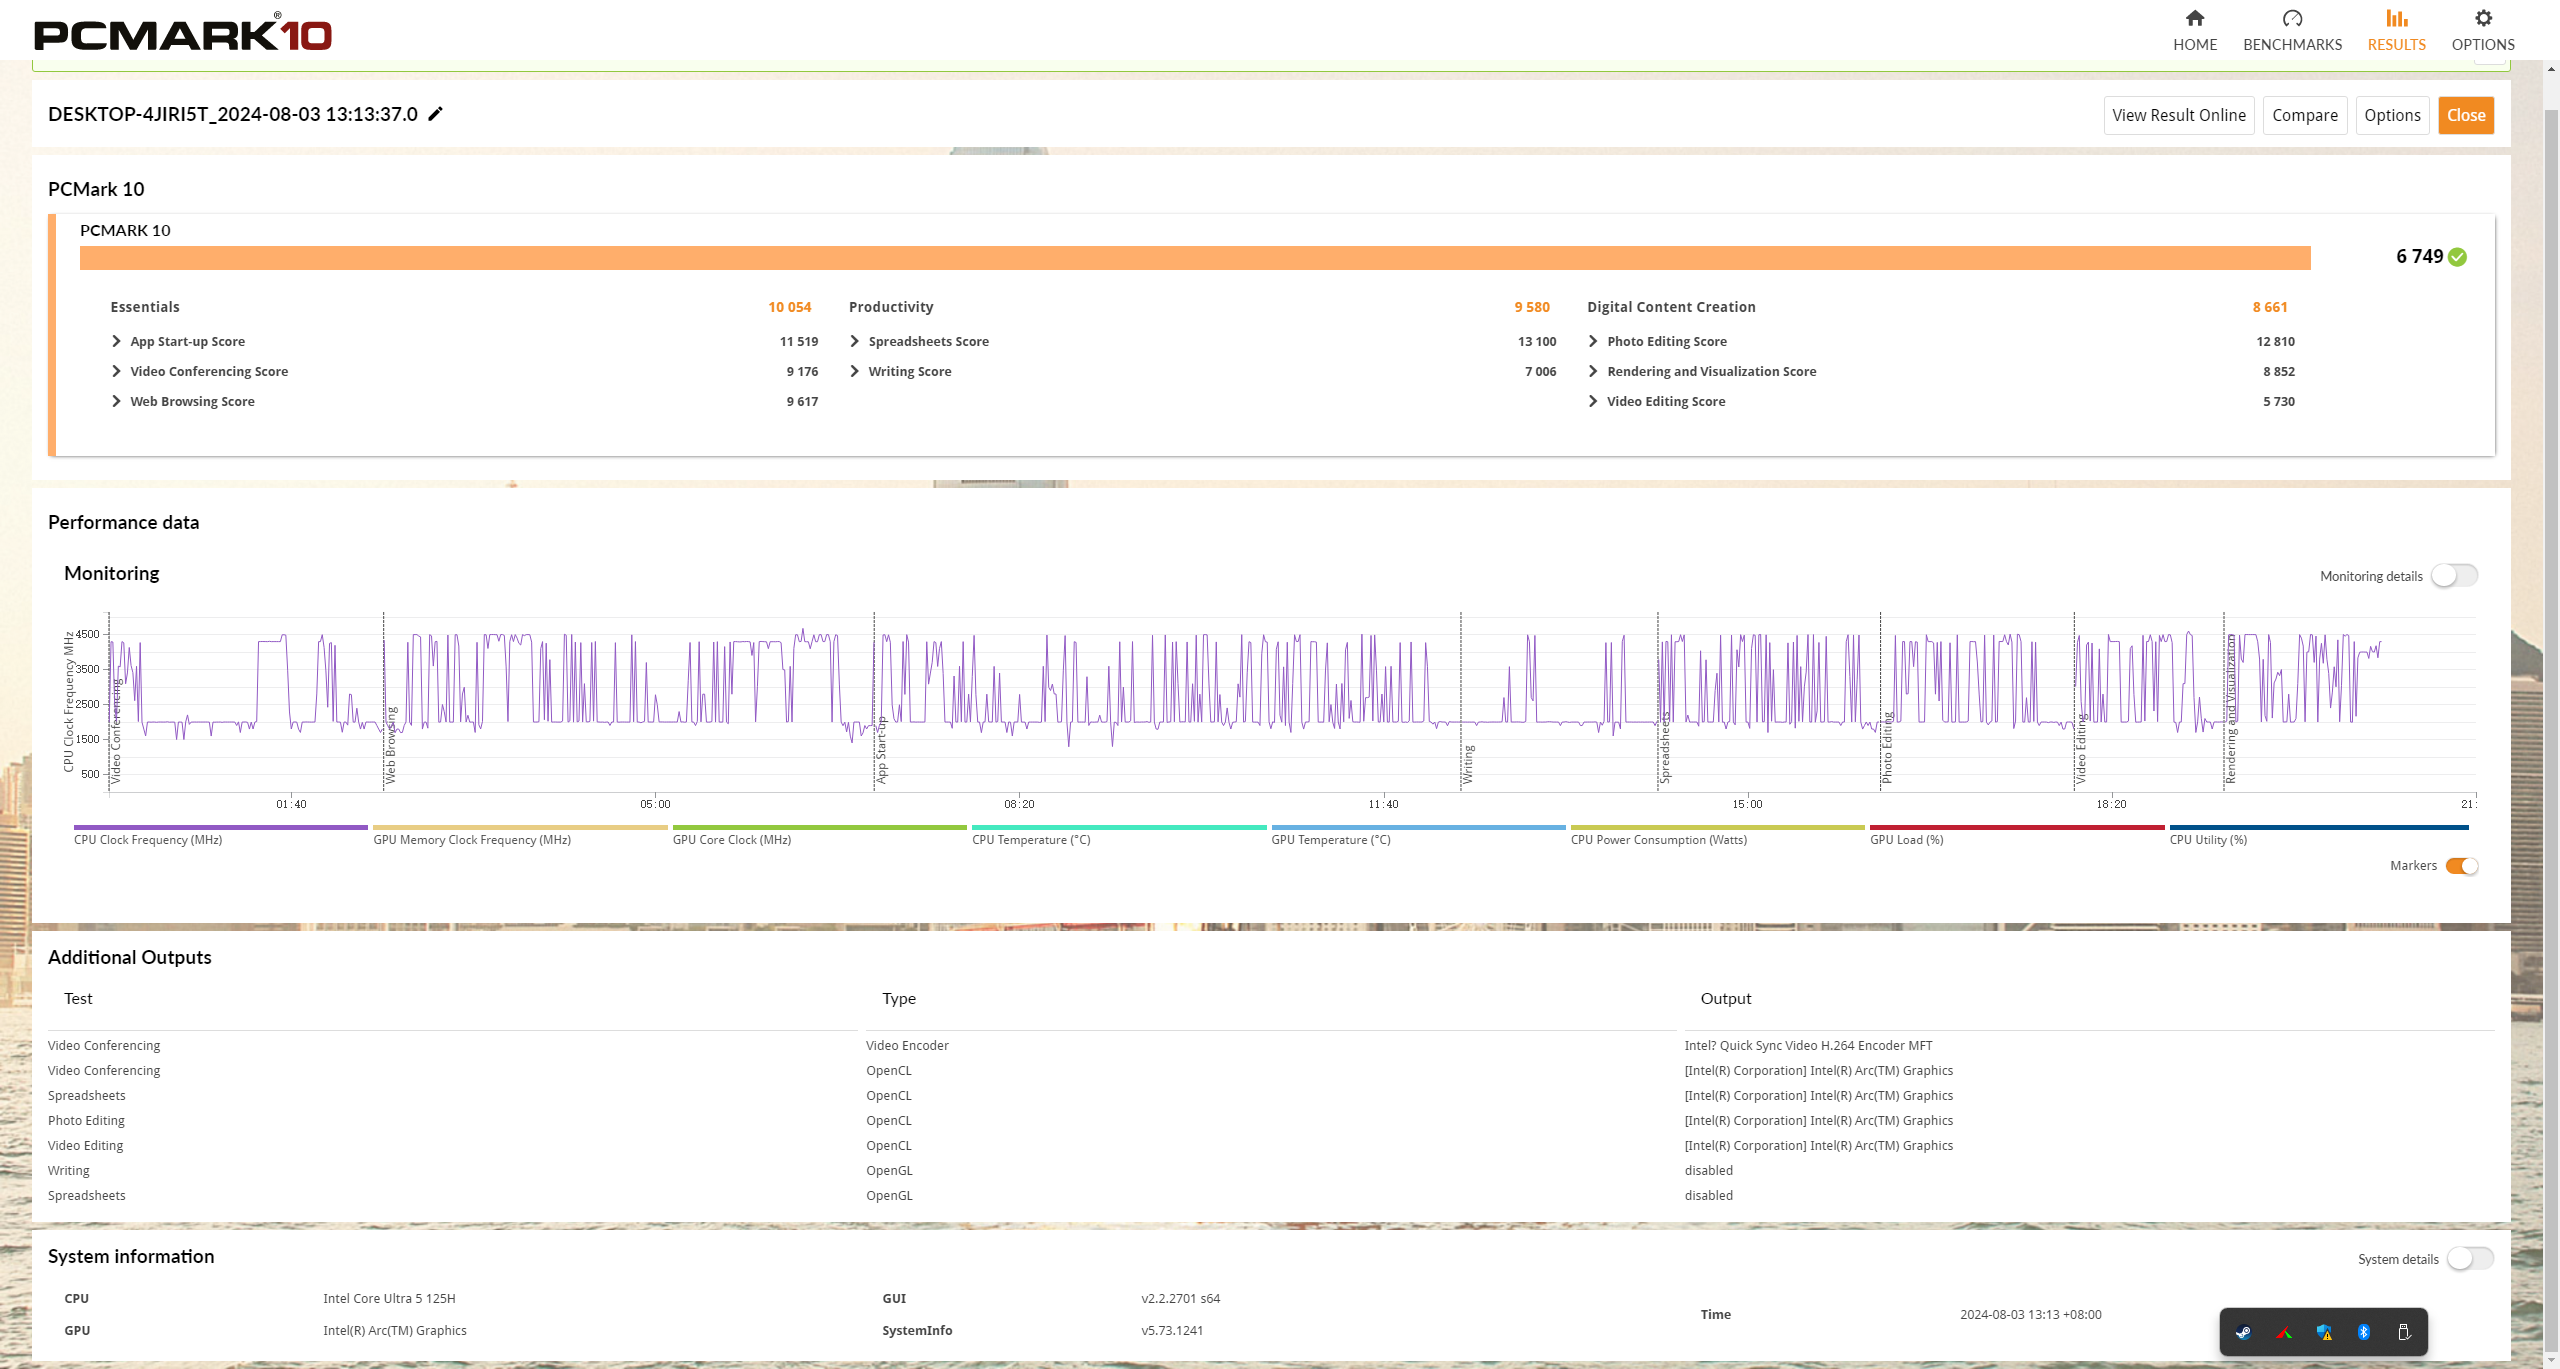Click the red-green triangle tray icon
This screenshot has width=2560, height=1369.
pos(2284,1332)
